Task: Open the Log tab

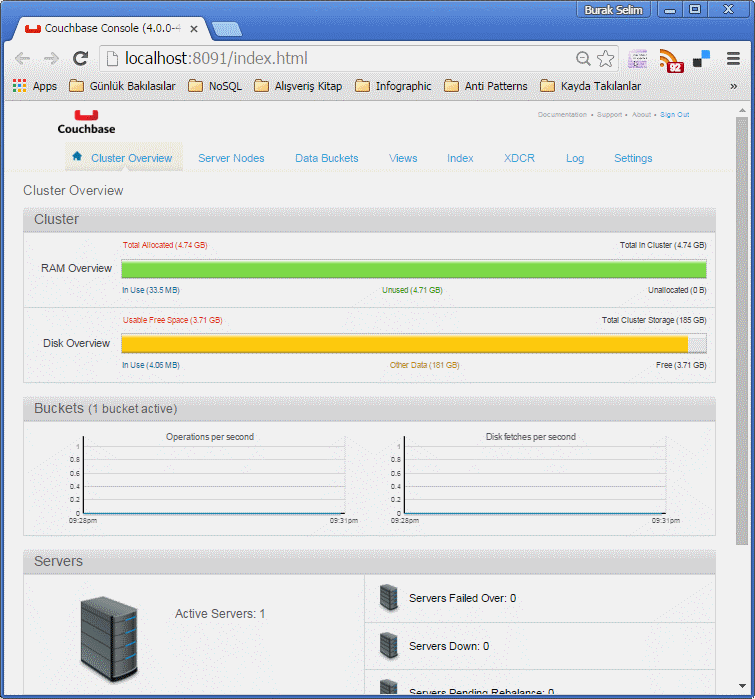Action: (x=575, y=158)
